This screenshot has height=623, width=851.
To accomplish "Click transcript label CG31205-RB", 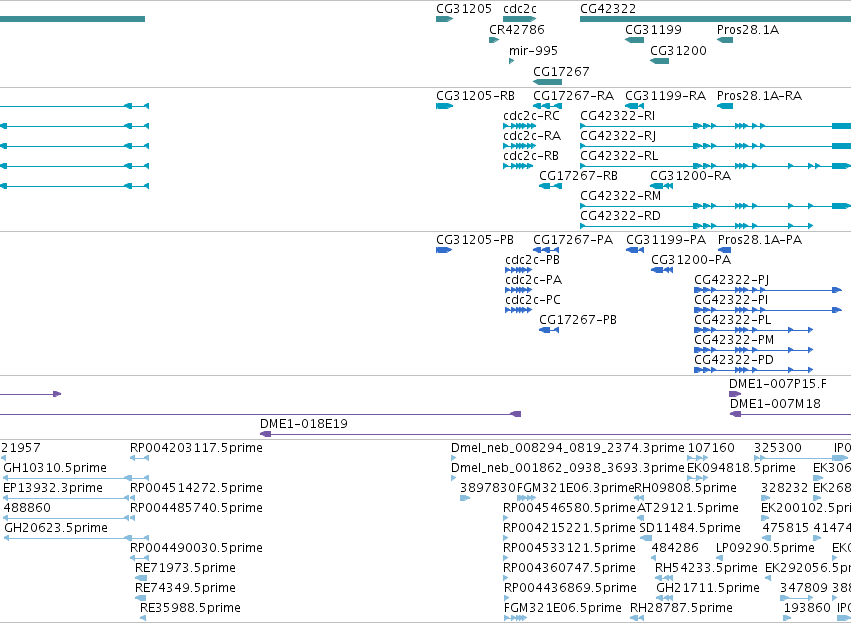I will click(475, 96).
